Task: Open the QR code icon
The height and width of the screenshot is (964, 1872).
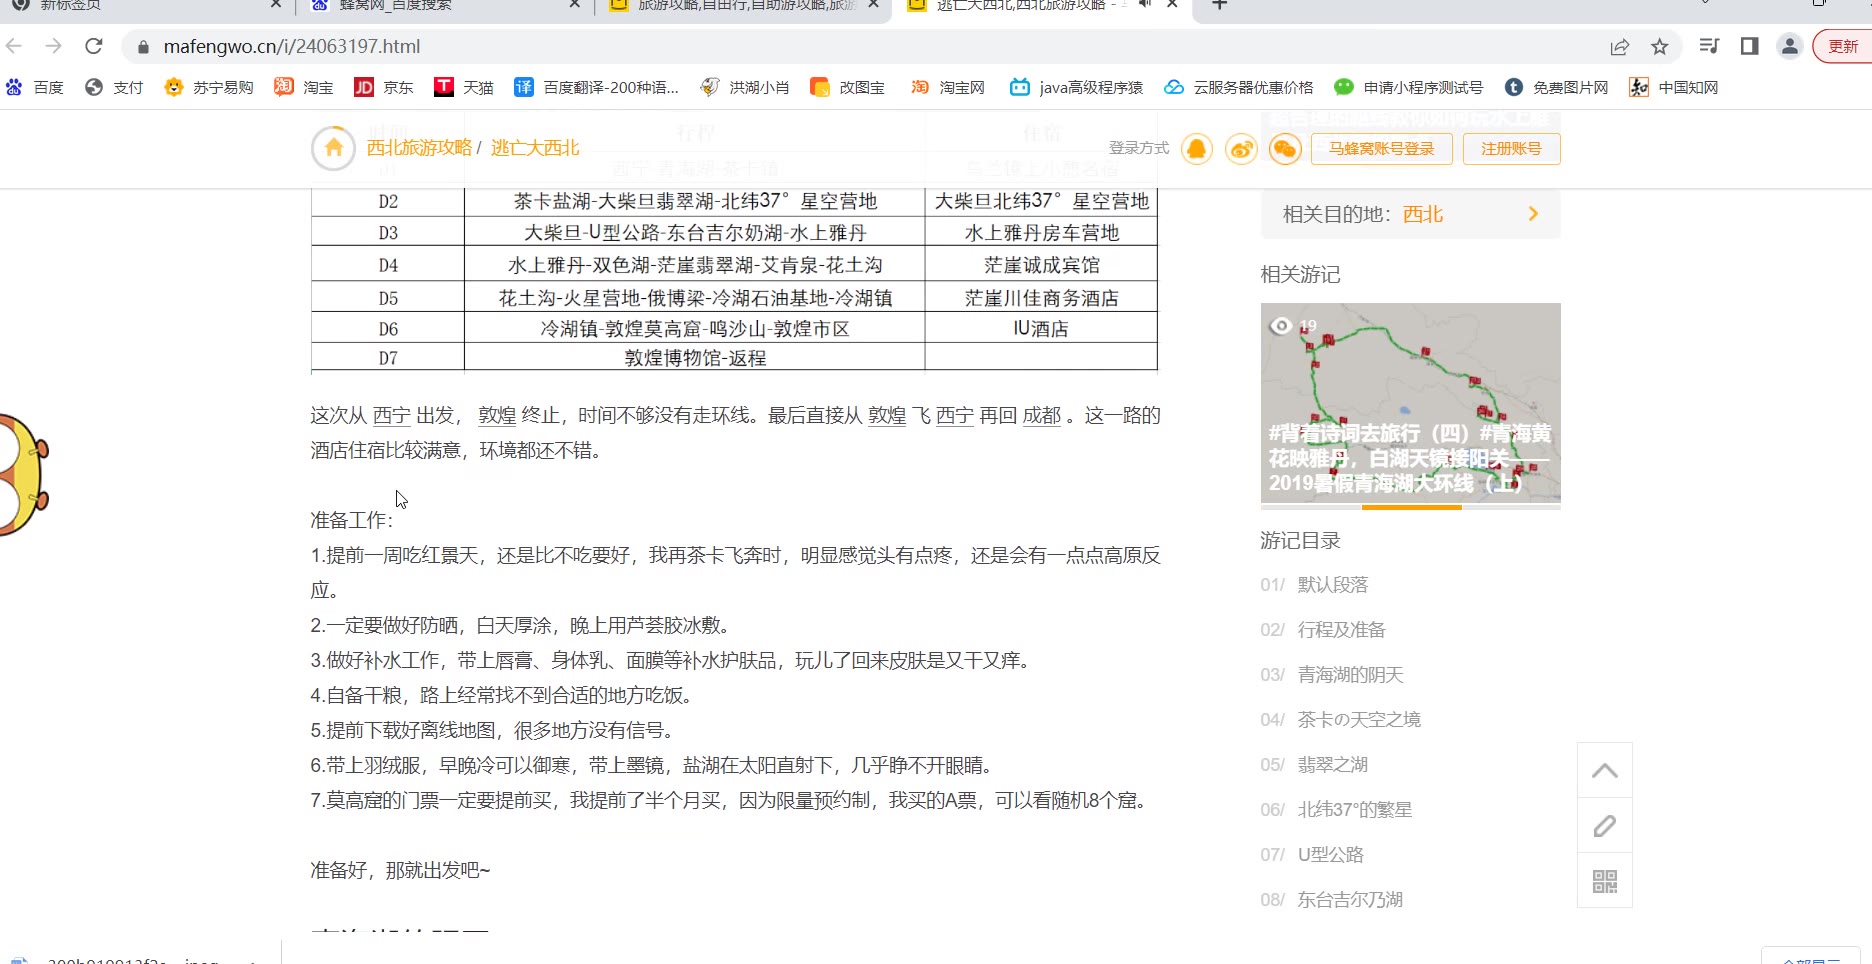Action: 1604,881
